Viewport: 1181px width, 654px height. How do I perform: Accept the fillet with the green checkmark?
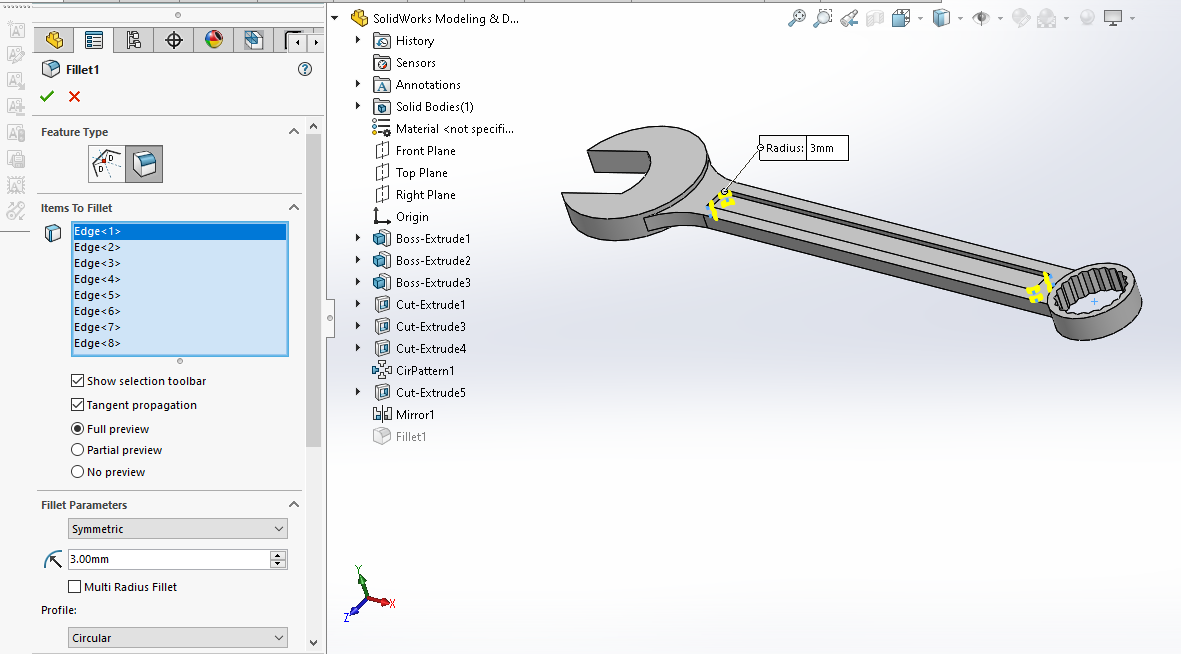[46, 97]
